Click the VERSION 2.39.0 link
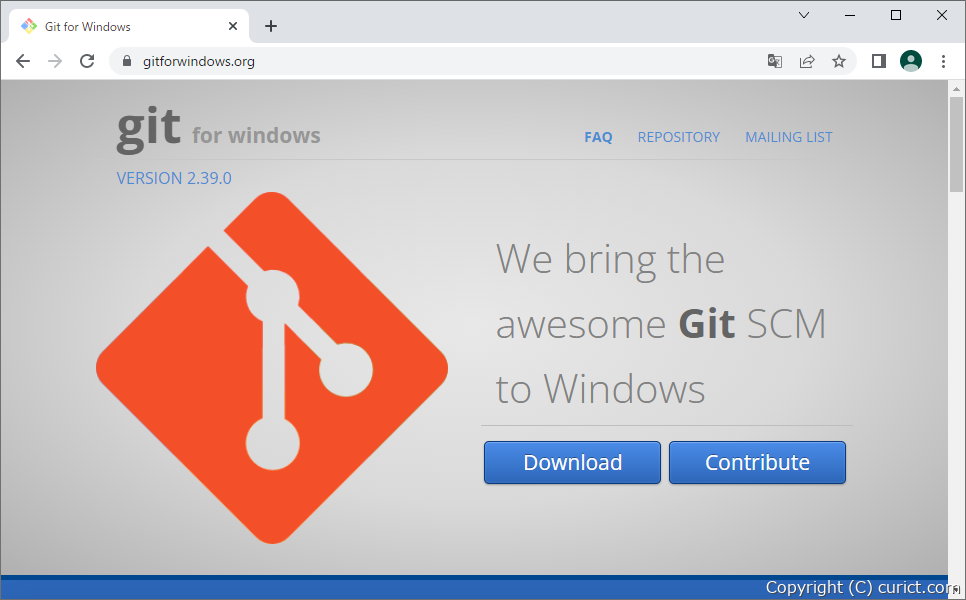Image resolution: width=966 pixels, height=600 pixels. (x=174, y=178)
